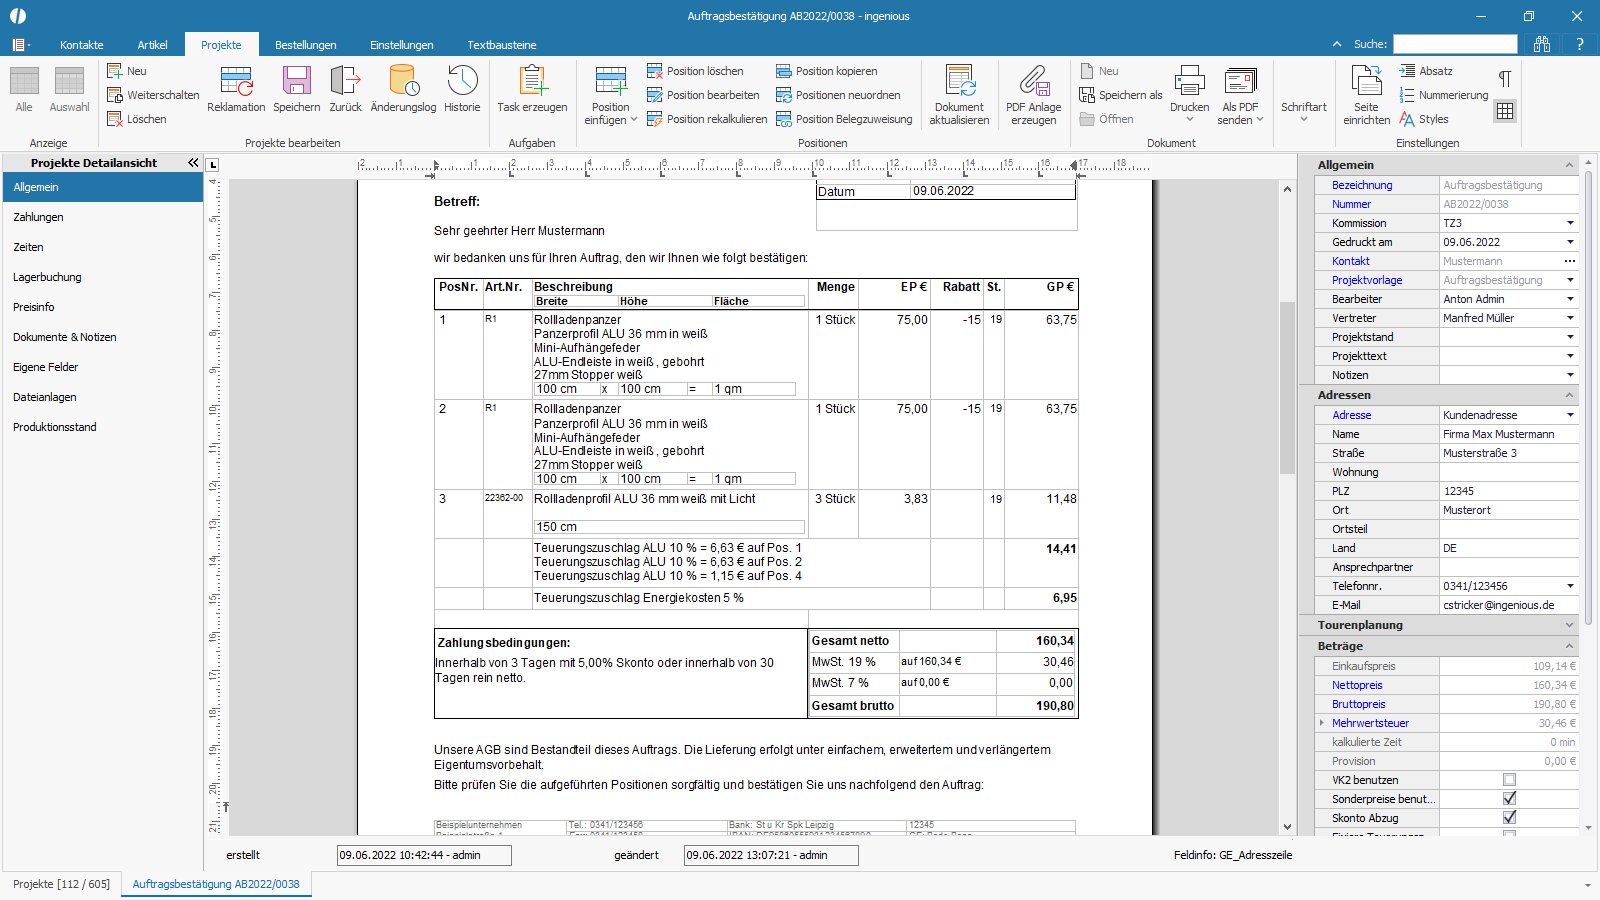The width and height of the screenshot is (1600, 900).
Task: Open the Historie clock icon
Action: 462,82
